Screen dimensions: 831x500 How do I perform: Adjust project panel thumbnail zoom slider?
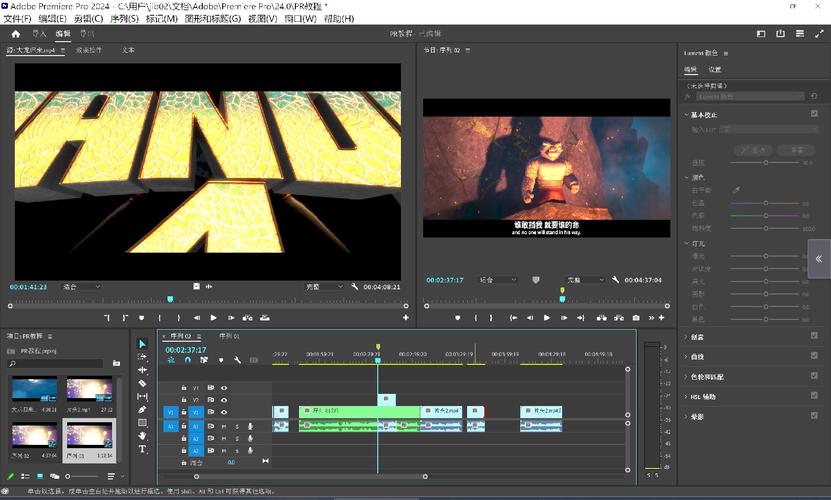click(x=82, y=476)
